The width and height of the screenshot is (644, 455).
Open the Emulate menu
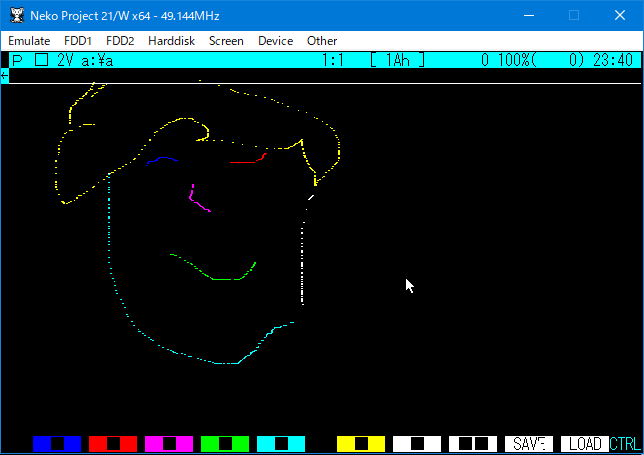pos(30,41)
